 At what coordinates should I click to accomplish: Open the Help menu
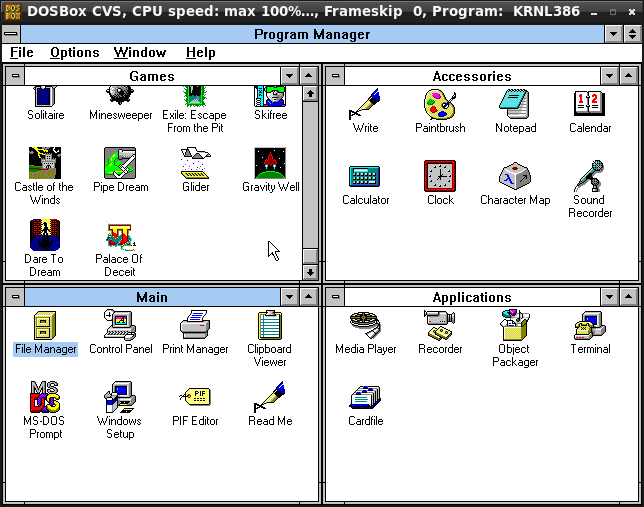tap(200, 53)
